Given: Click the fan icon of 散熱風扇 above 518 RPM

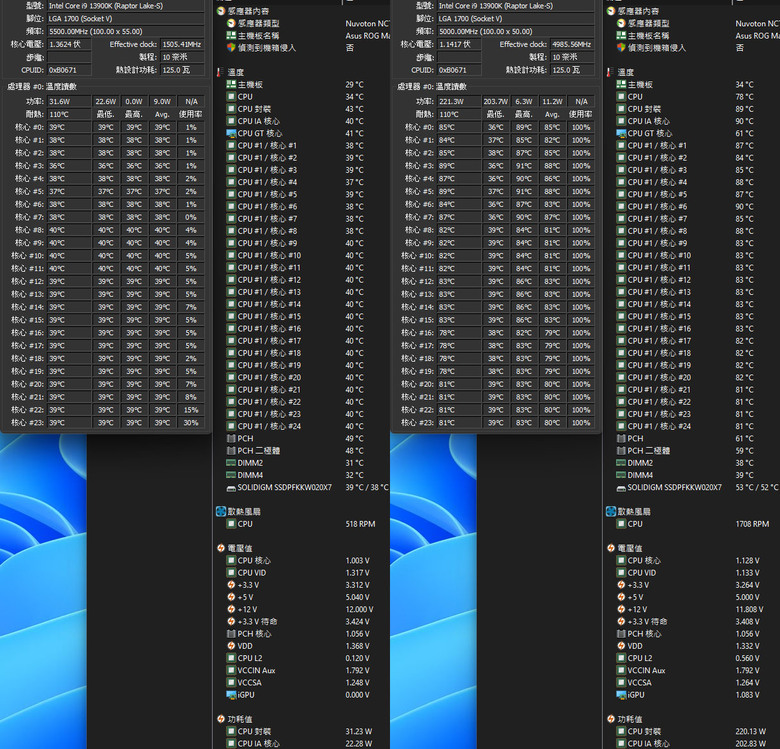Looking at the screenshot, I should [221, 511].
